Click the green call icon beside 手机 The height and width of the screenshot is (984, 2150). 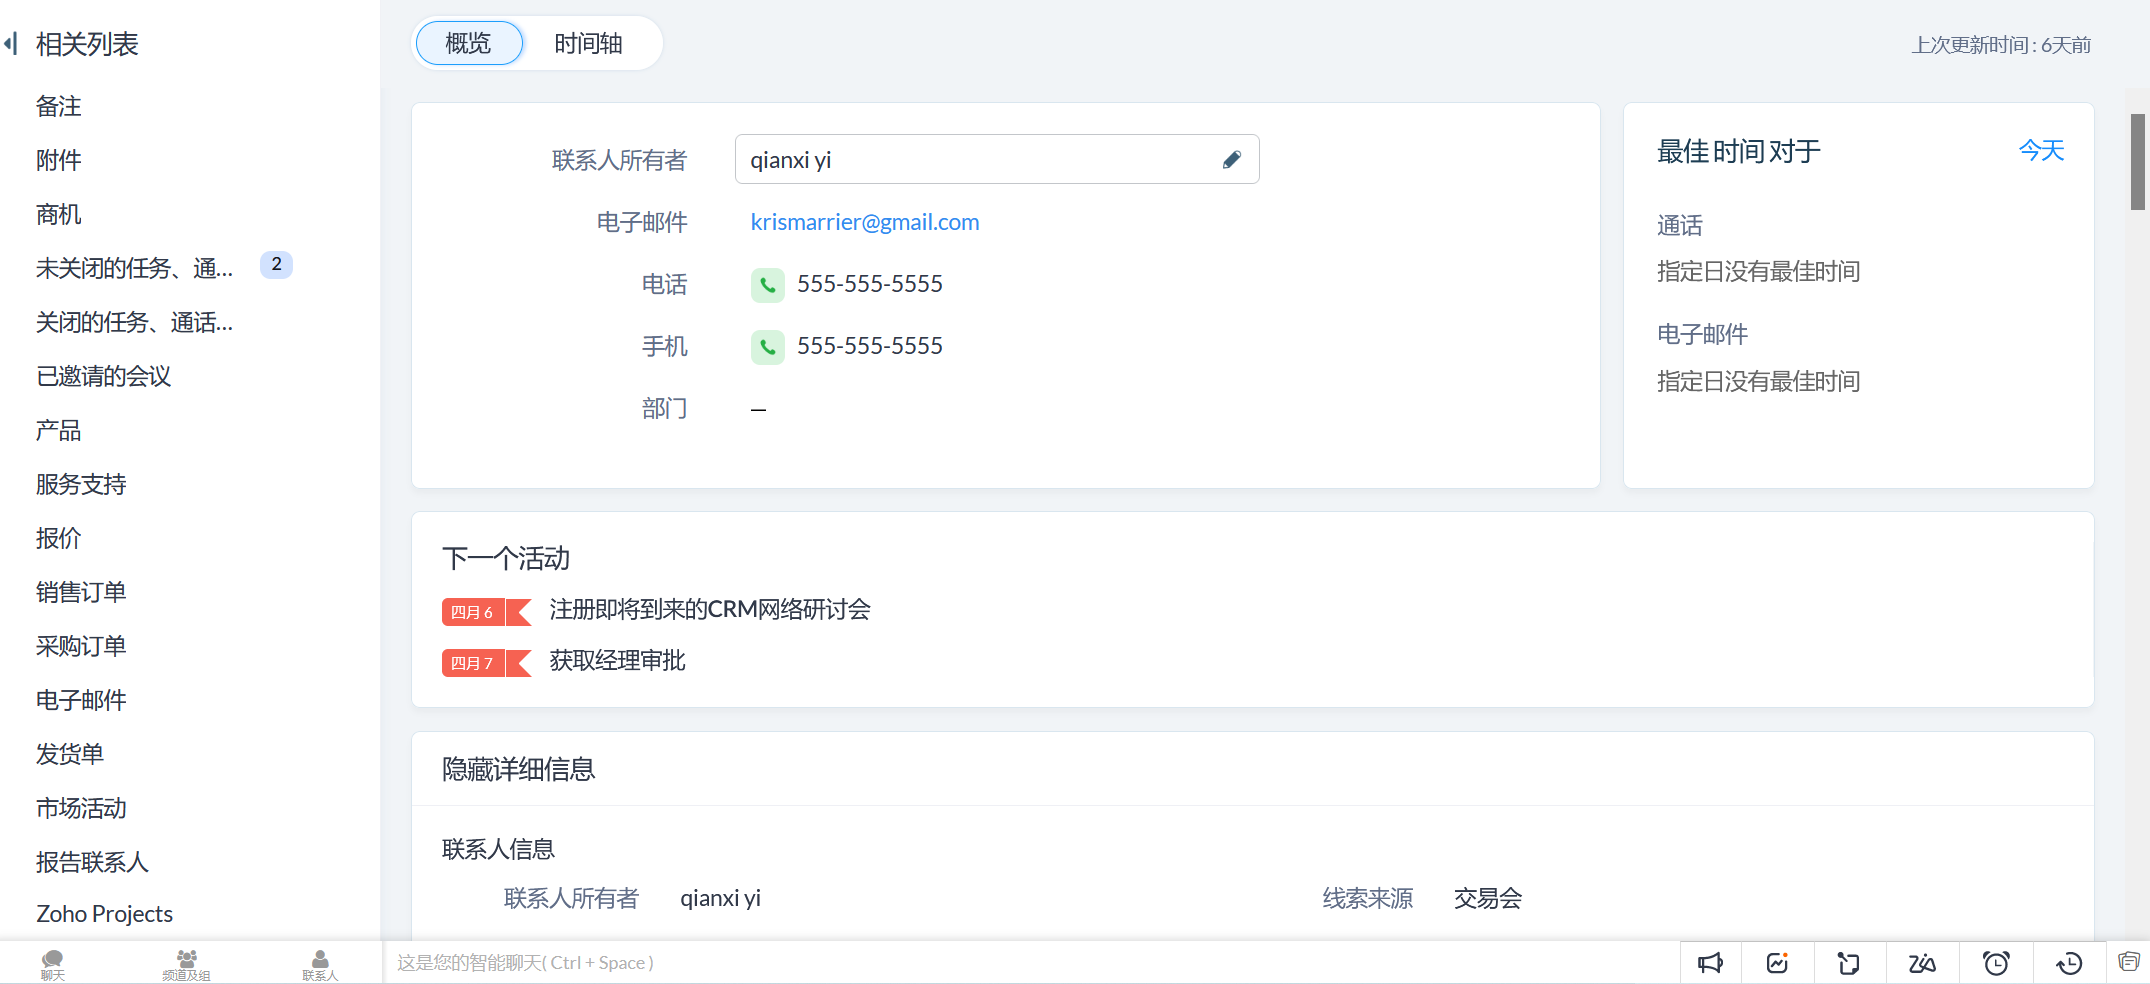[x=767, y=347]
